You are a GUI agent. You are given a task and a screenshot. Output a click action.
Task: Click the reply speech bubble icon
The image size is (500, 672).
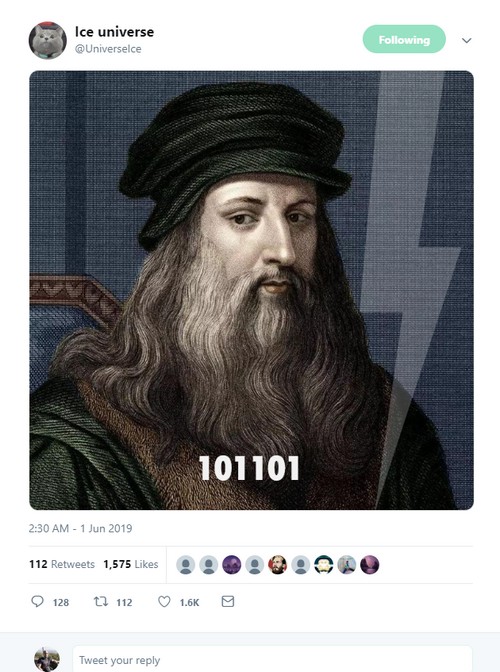[x=37, y=601]
